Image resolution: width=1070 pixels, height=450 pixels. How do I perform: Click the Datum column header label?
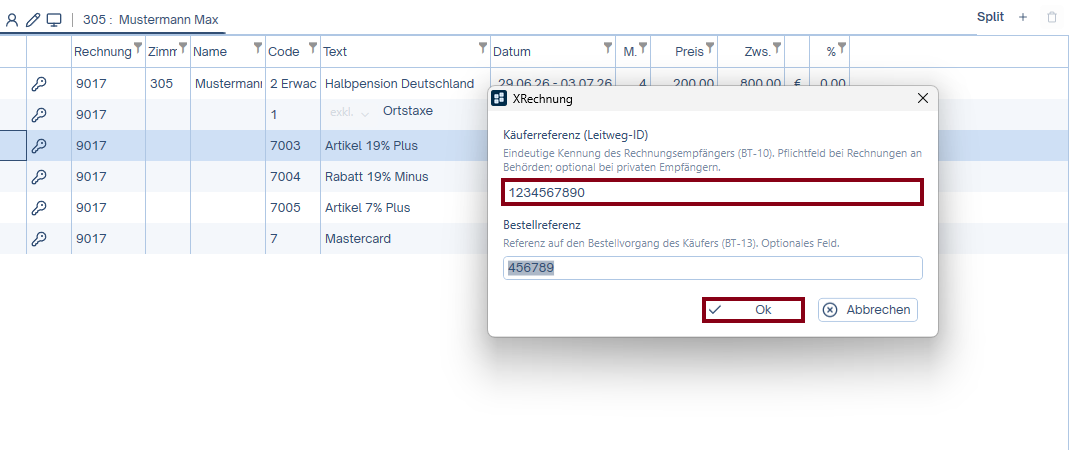512,51
